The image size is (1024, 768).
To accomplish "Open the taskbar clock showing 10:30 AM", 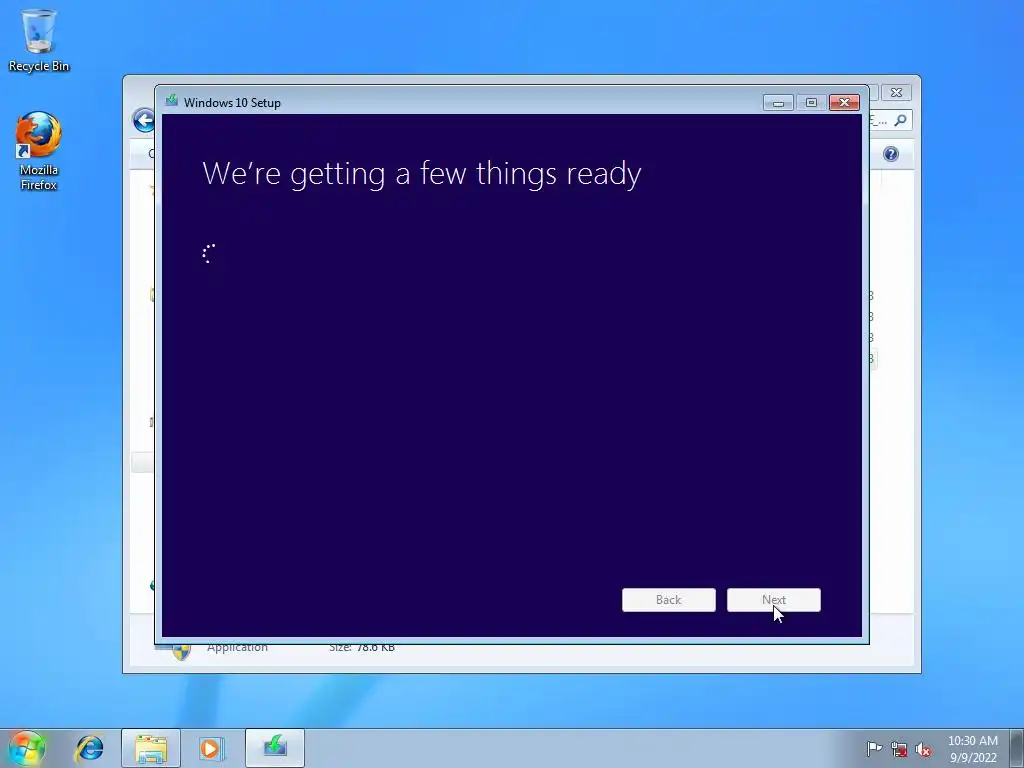I will click(x=972, y=749).
